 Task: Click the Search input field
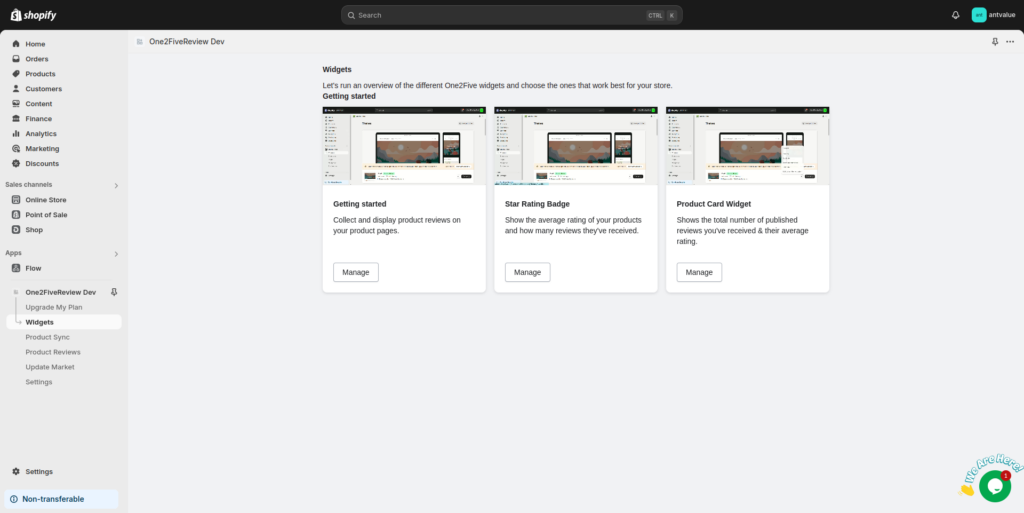tap(500, 15)
